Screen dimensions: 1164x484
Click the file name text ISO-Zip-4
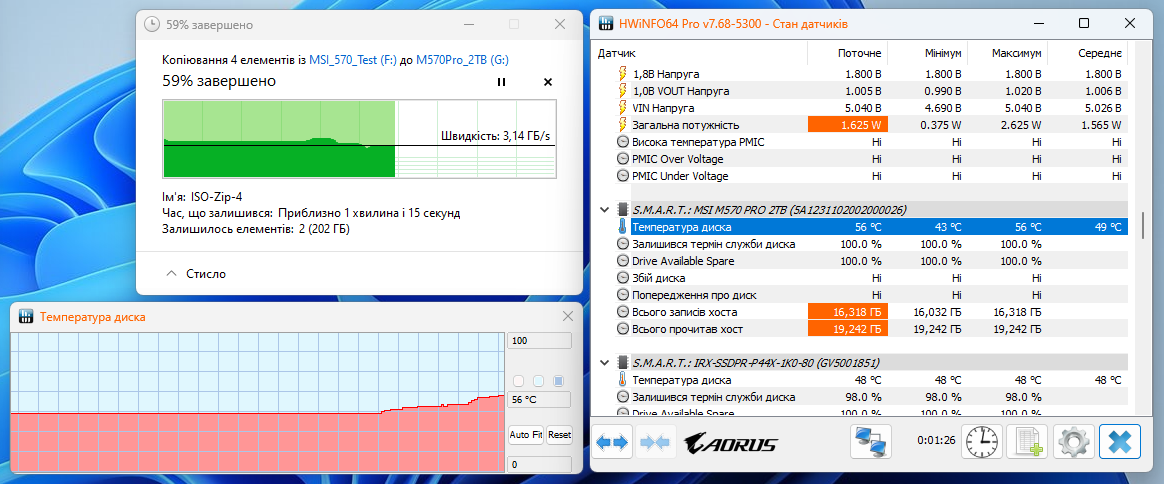tap(216, 197)
